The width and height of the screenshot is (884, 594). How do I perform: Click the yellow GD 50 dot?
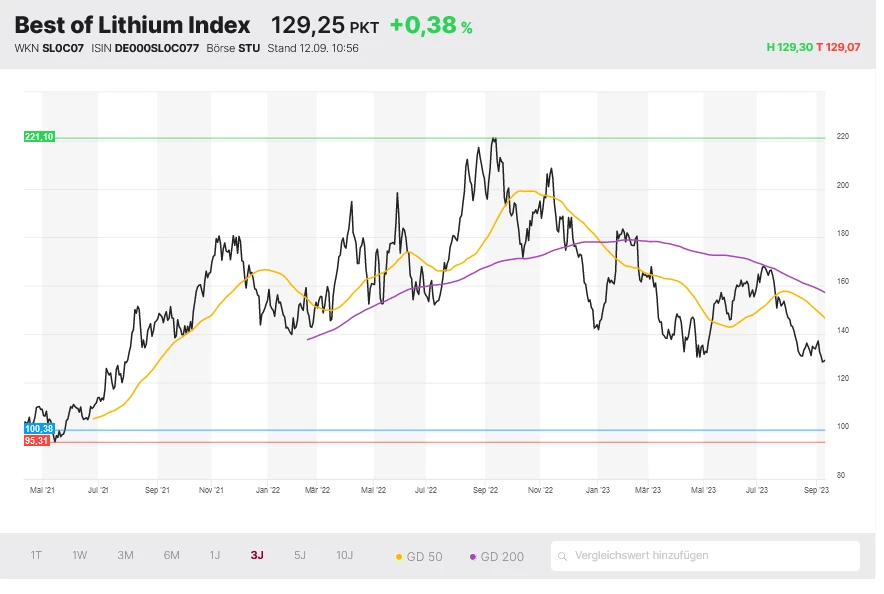pyautogui.click(x=400, y=556)
